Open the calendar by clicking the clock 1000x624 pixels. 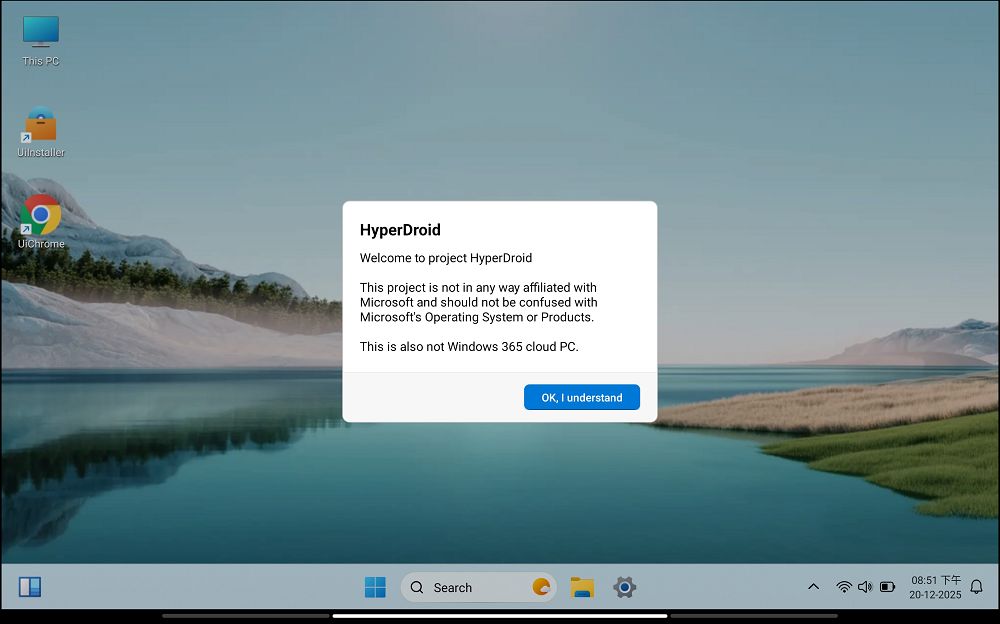[x=934, y=581]
